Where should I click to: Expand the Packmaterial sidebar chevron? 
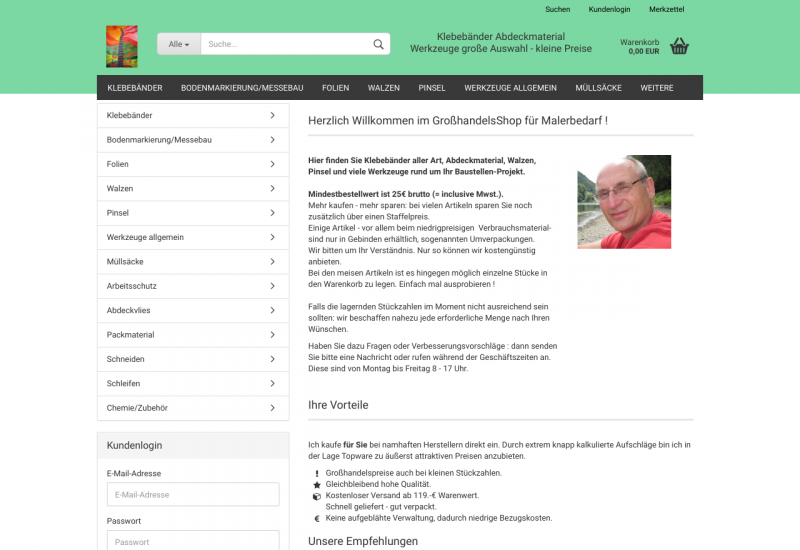tap(272, 335)
